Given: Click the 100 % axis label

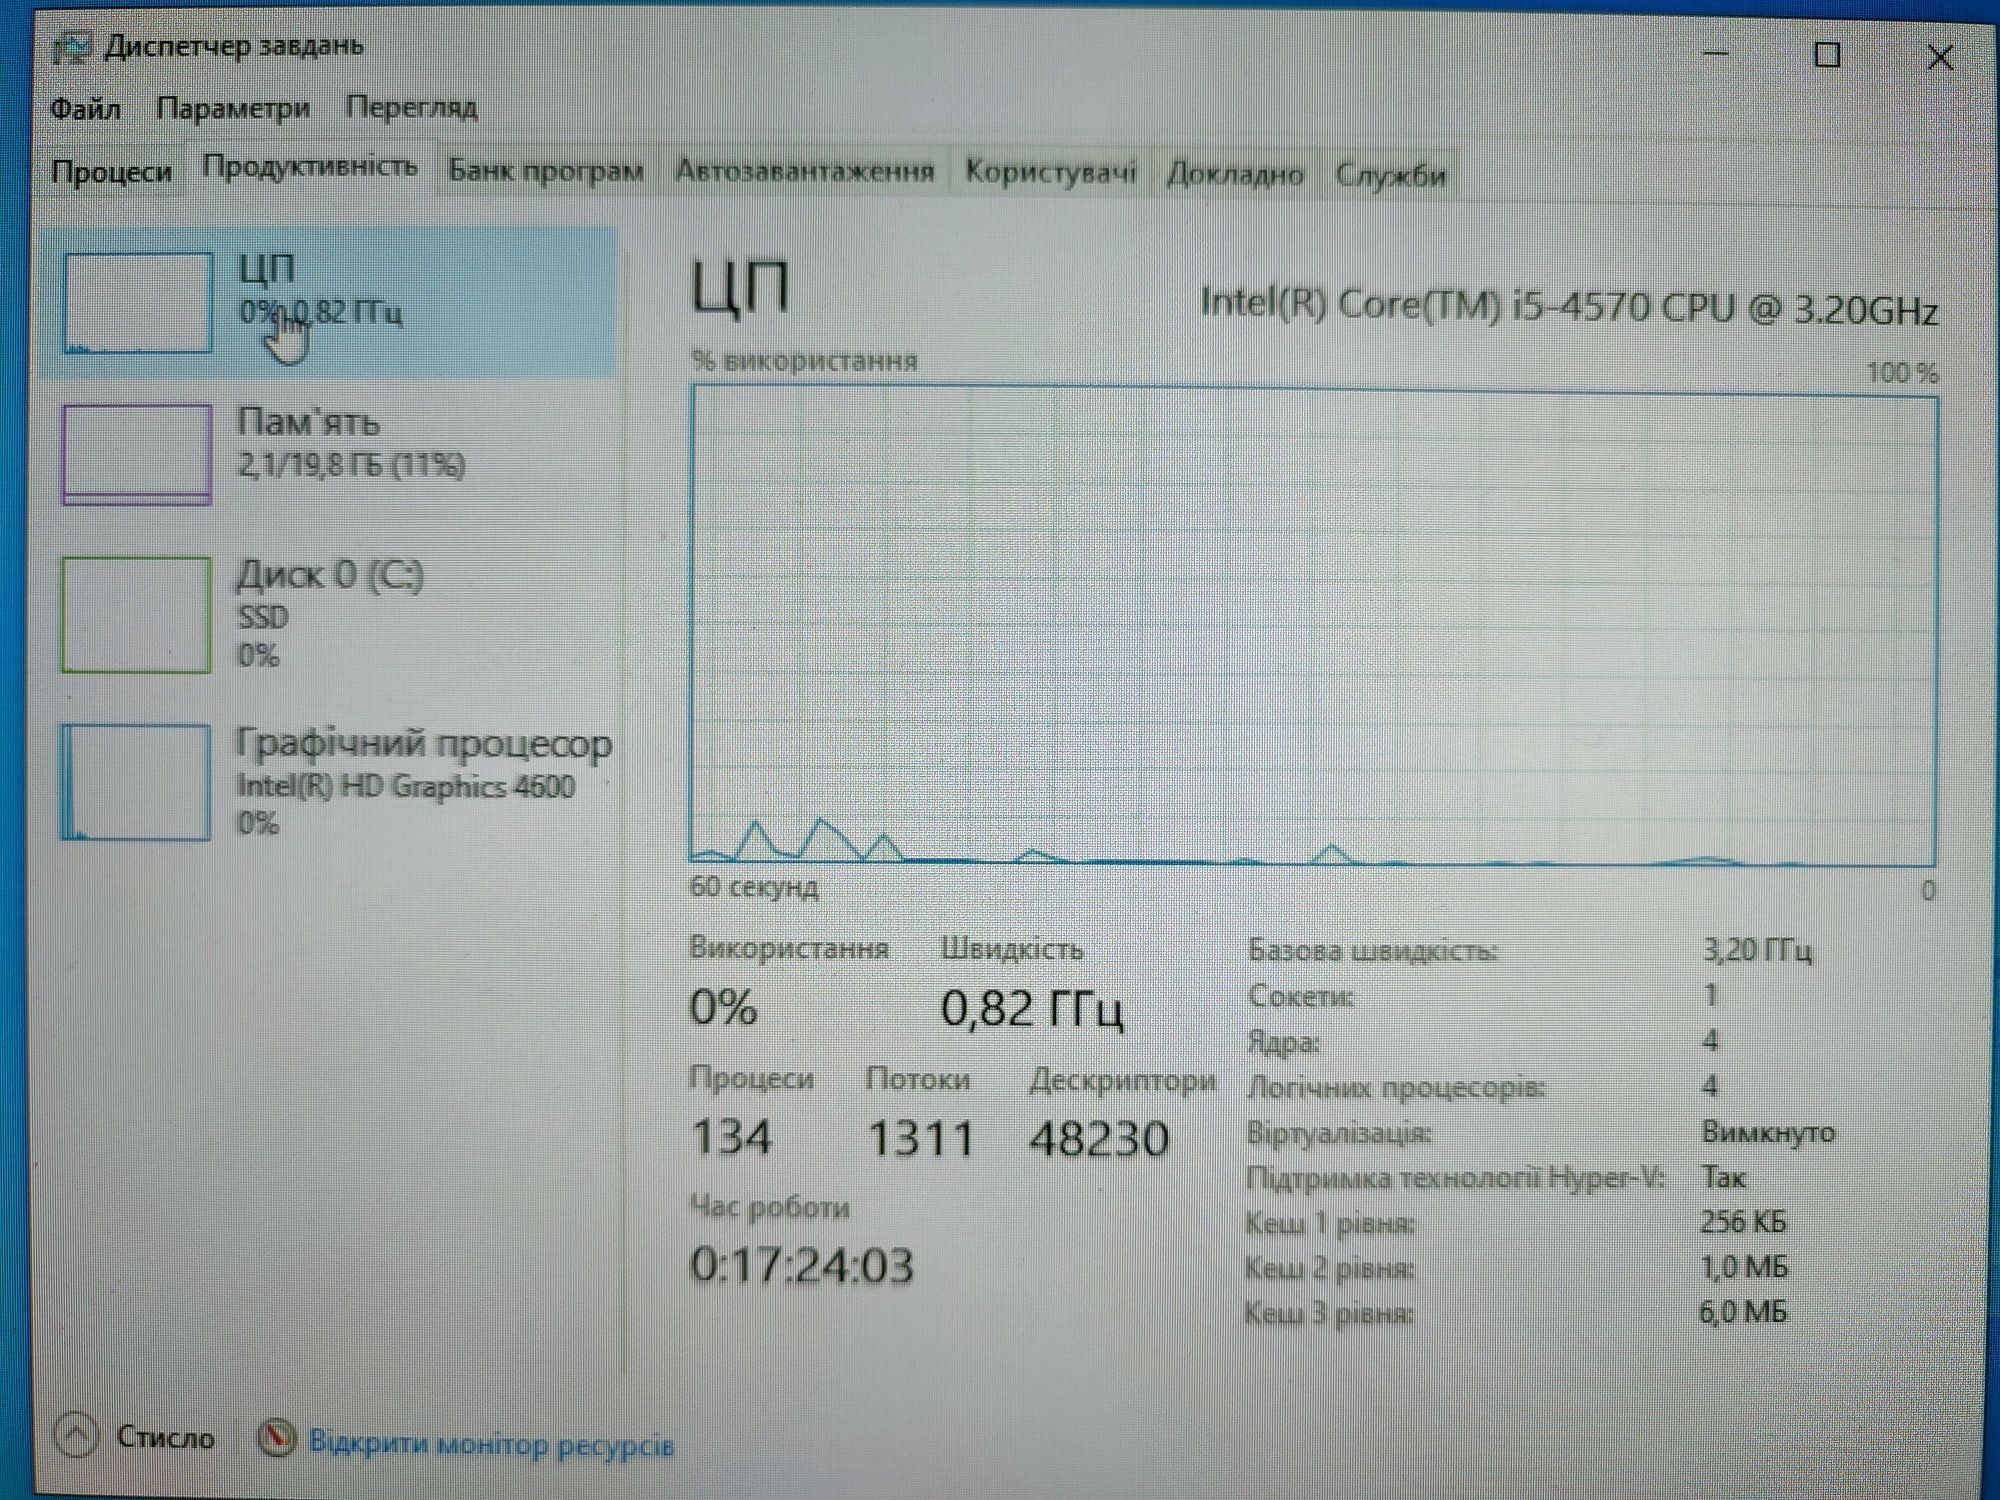Looking at the screenshot, I should tap(1902, 373).
